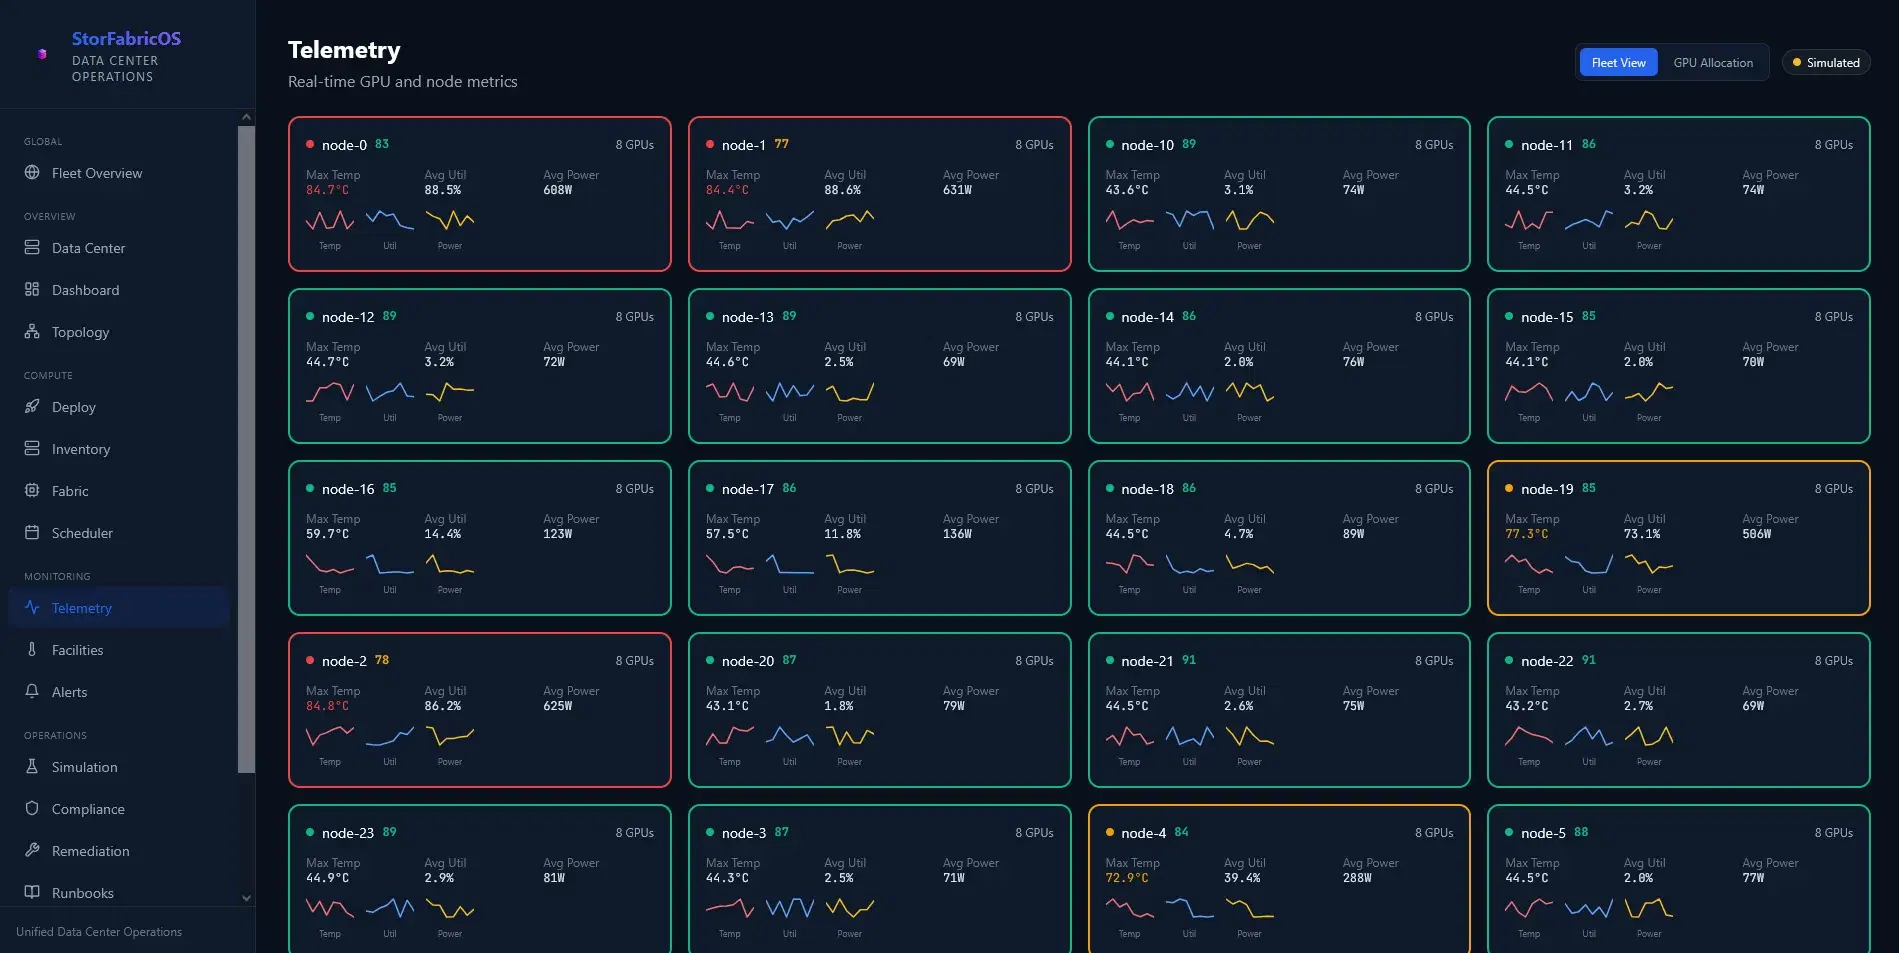Click node-19 Avg Power value 506W
Viewport: 1899px width, 953px height.
[1757, 534]
